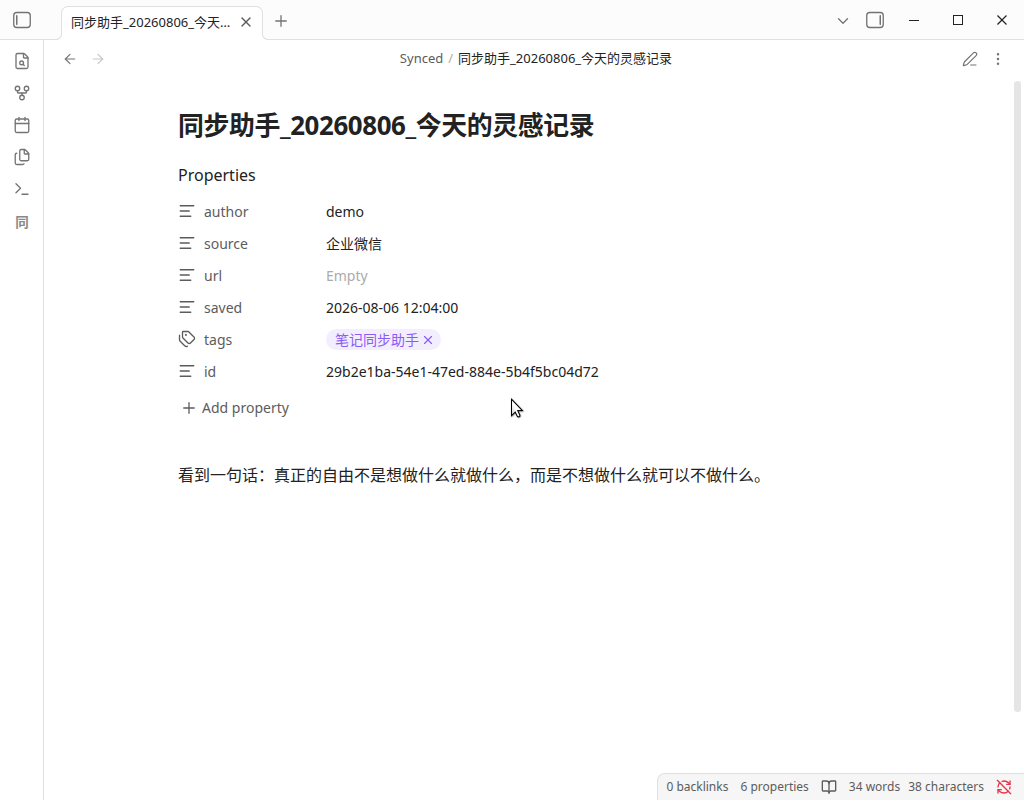Open graph view from ribbon

[22, 93]
